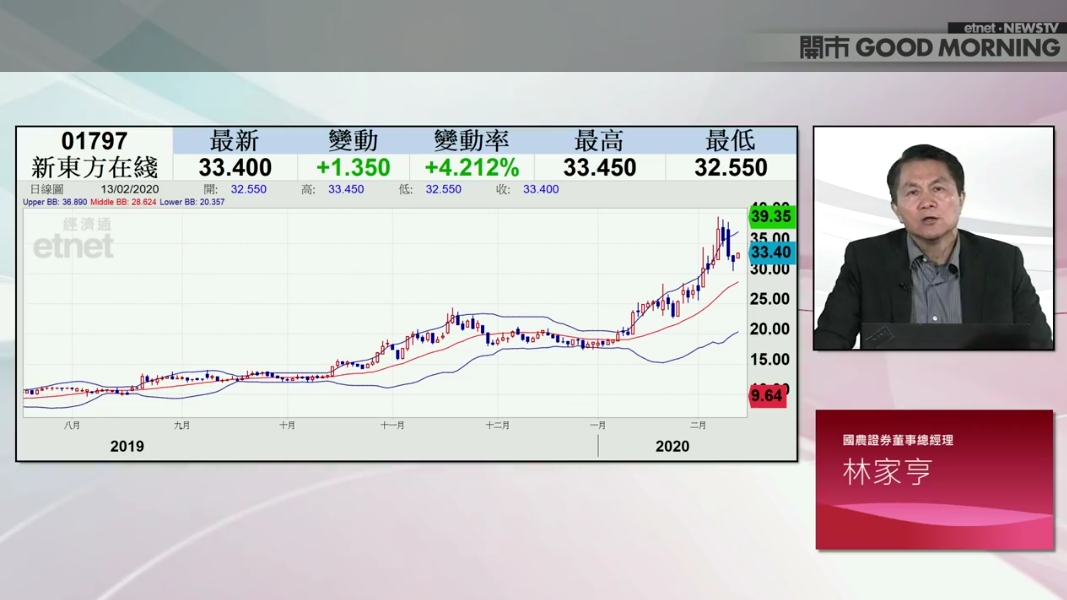Image resolution: width=1067 pixels, height=600 pixels.
Task: Click the change value +1.350
Action: tap(352, 167)
